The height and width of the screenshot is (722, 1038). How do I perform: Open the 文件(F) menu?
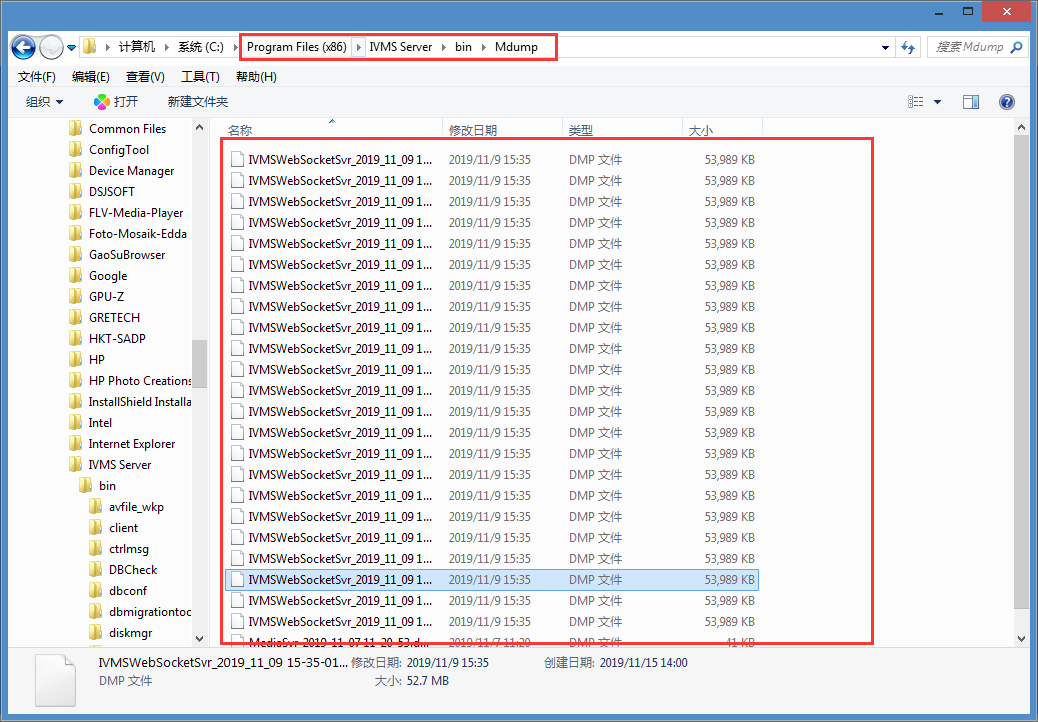pyautogui.click(x=36, y=77)
